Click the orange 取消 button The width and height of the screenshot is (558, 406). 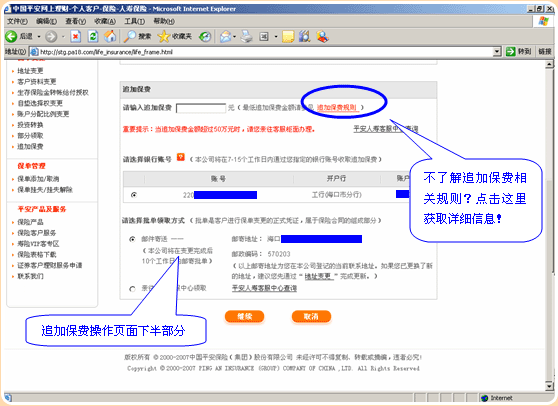pos(311,316)
